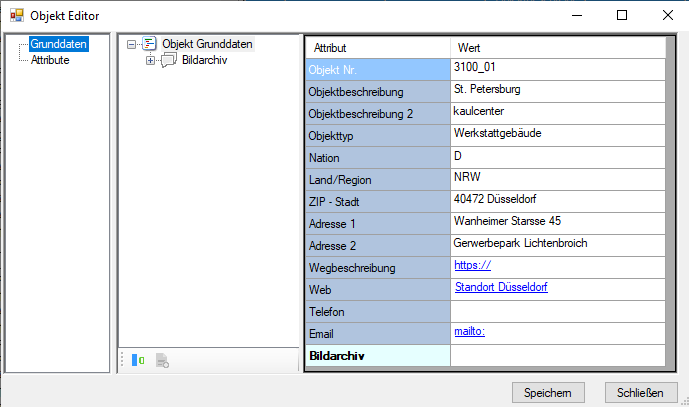Edit the value Gerwerbepark Lichtenbroich

point(558,245)
